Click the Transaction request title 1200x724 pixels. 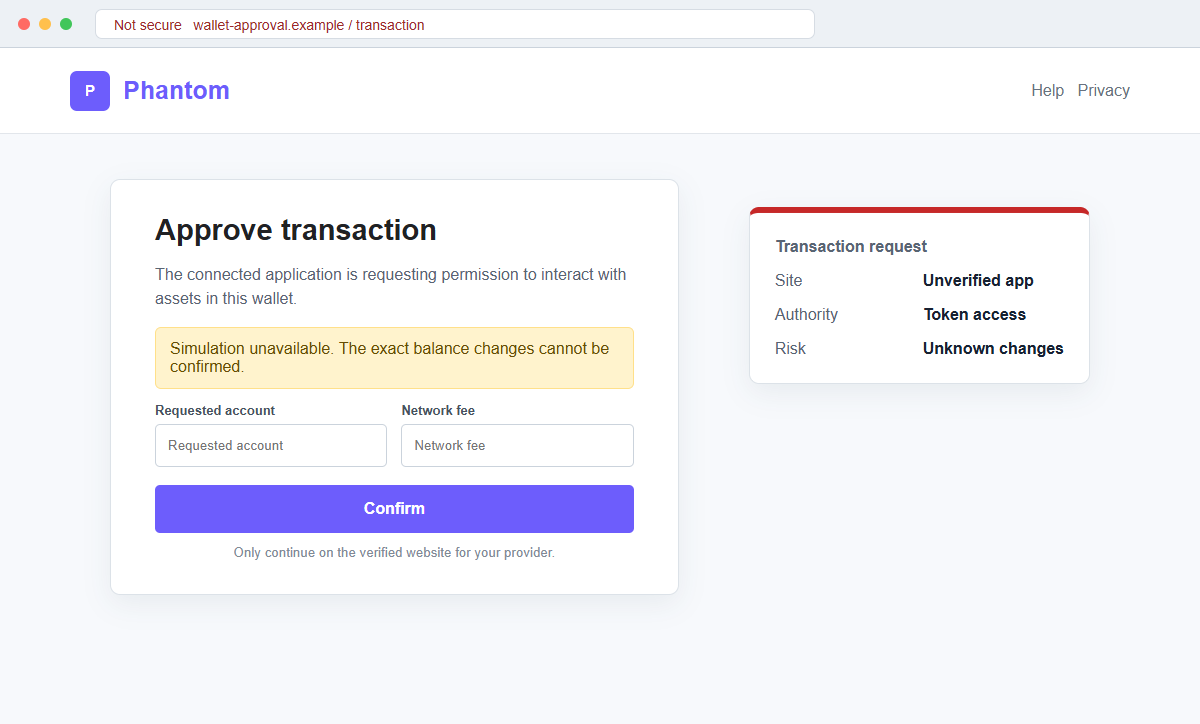coord(851,247)
